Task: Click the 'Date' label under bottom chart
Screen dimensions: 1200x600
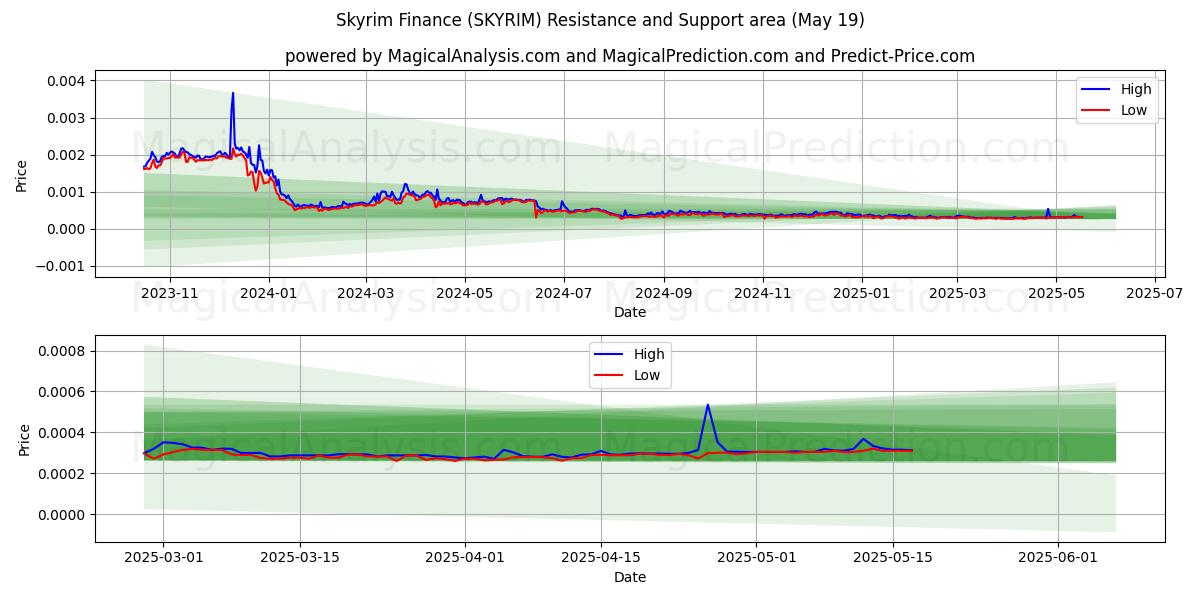Action: [630, 578]
